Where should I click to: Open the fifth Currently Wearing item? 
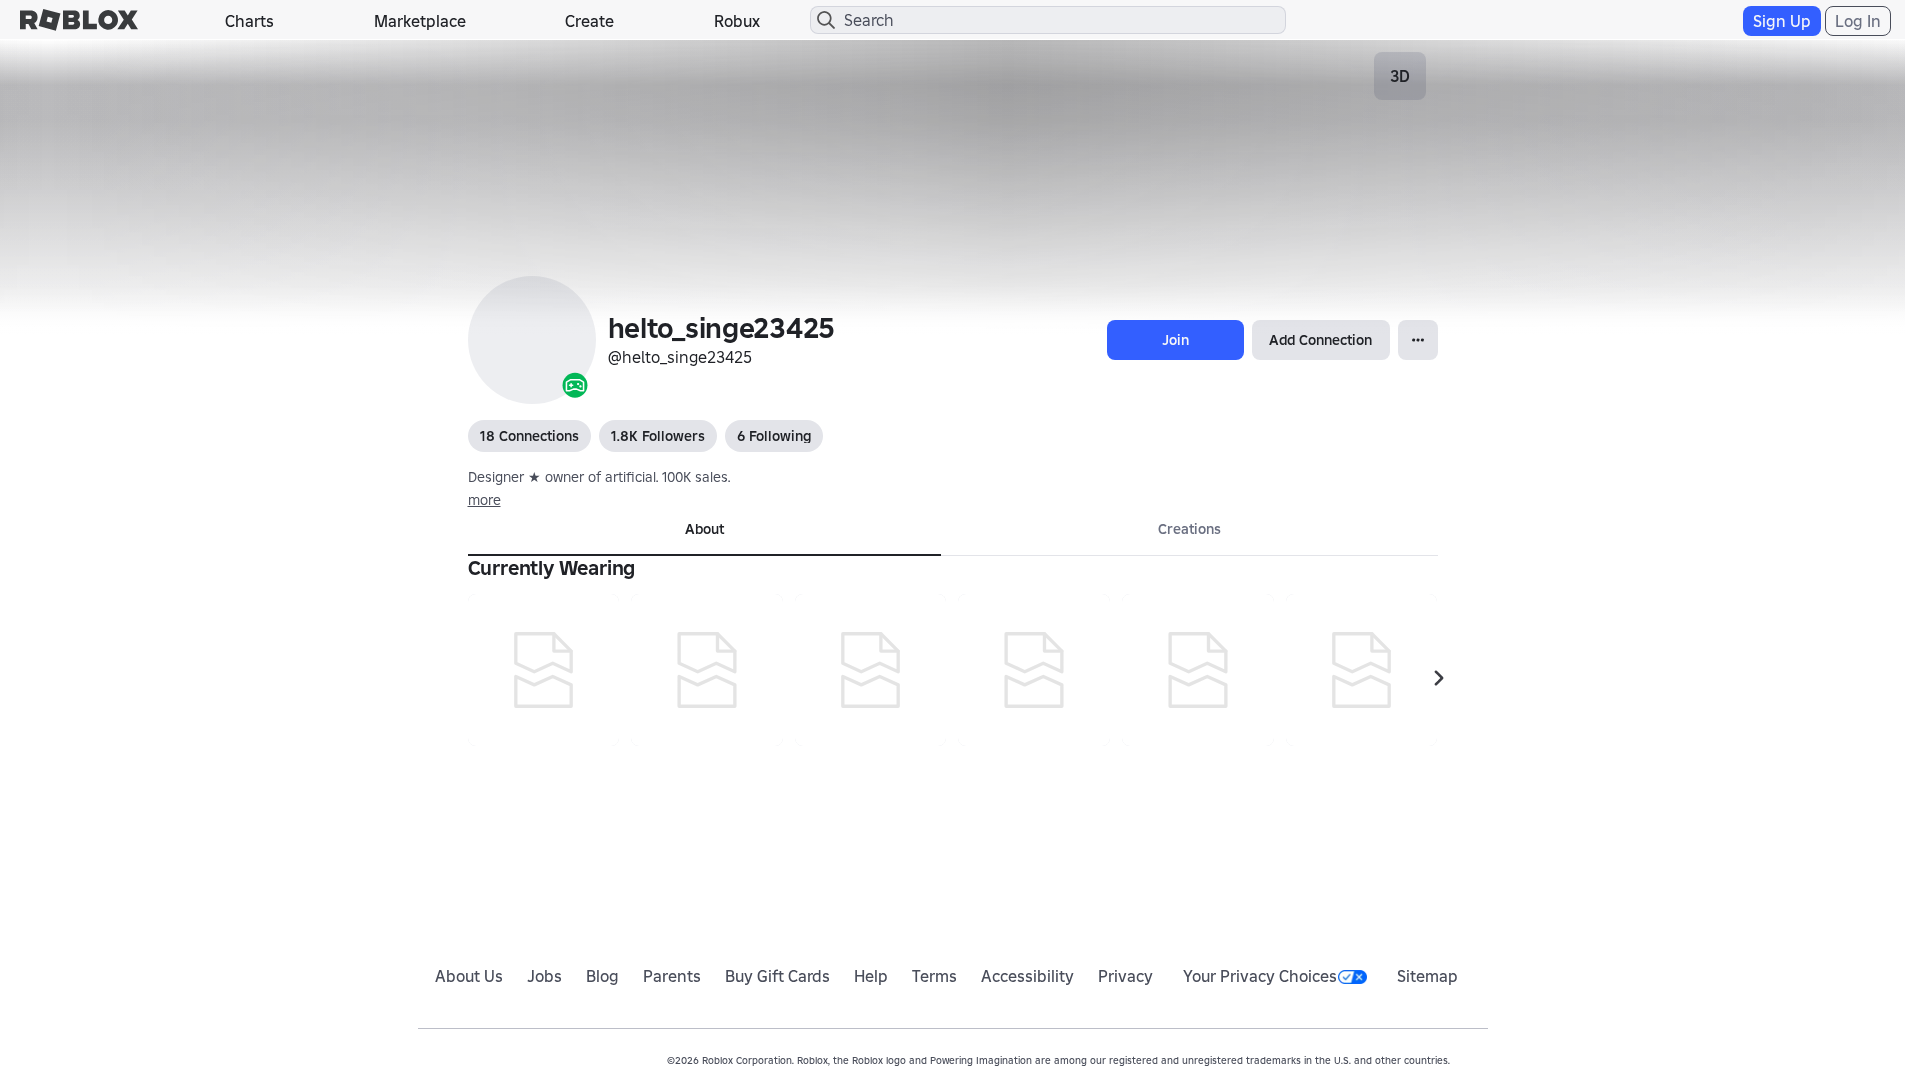click(x=1198, y=670)
